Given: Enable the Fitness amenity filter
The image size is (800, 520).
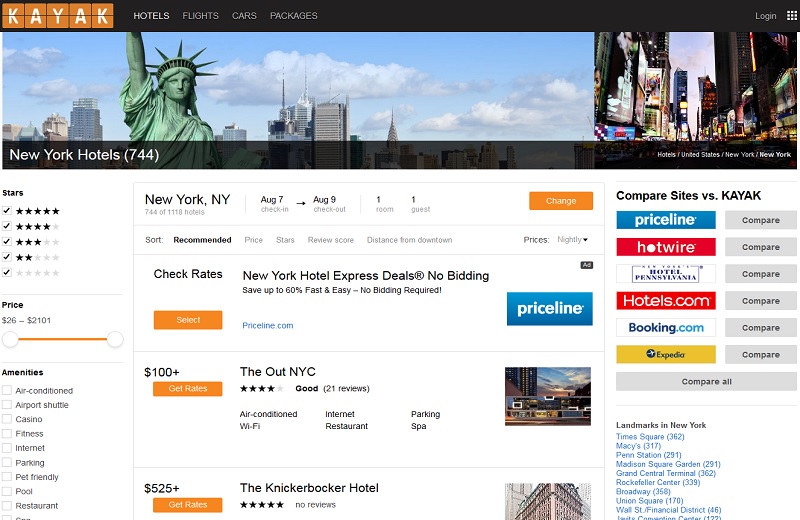Looking at the screenshot, I should click(7, 434).
